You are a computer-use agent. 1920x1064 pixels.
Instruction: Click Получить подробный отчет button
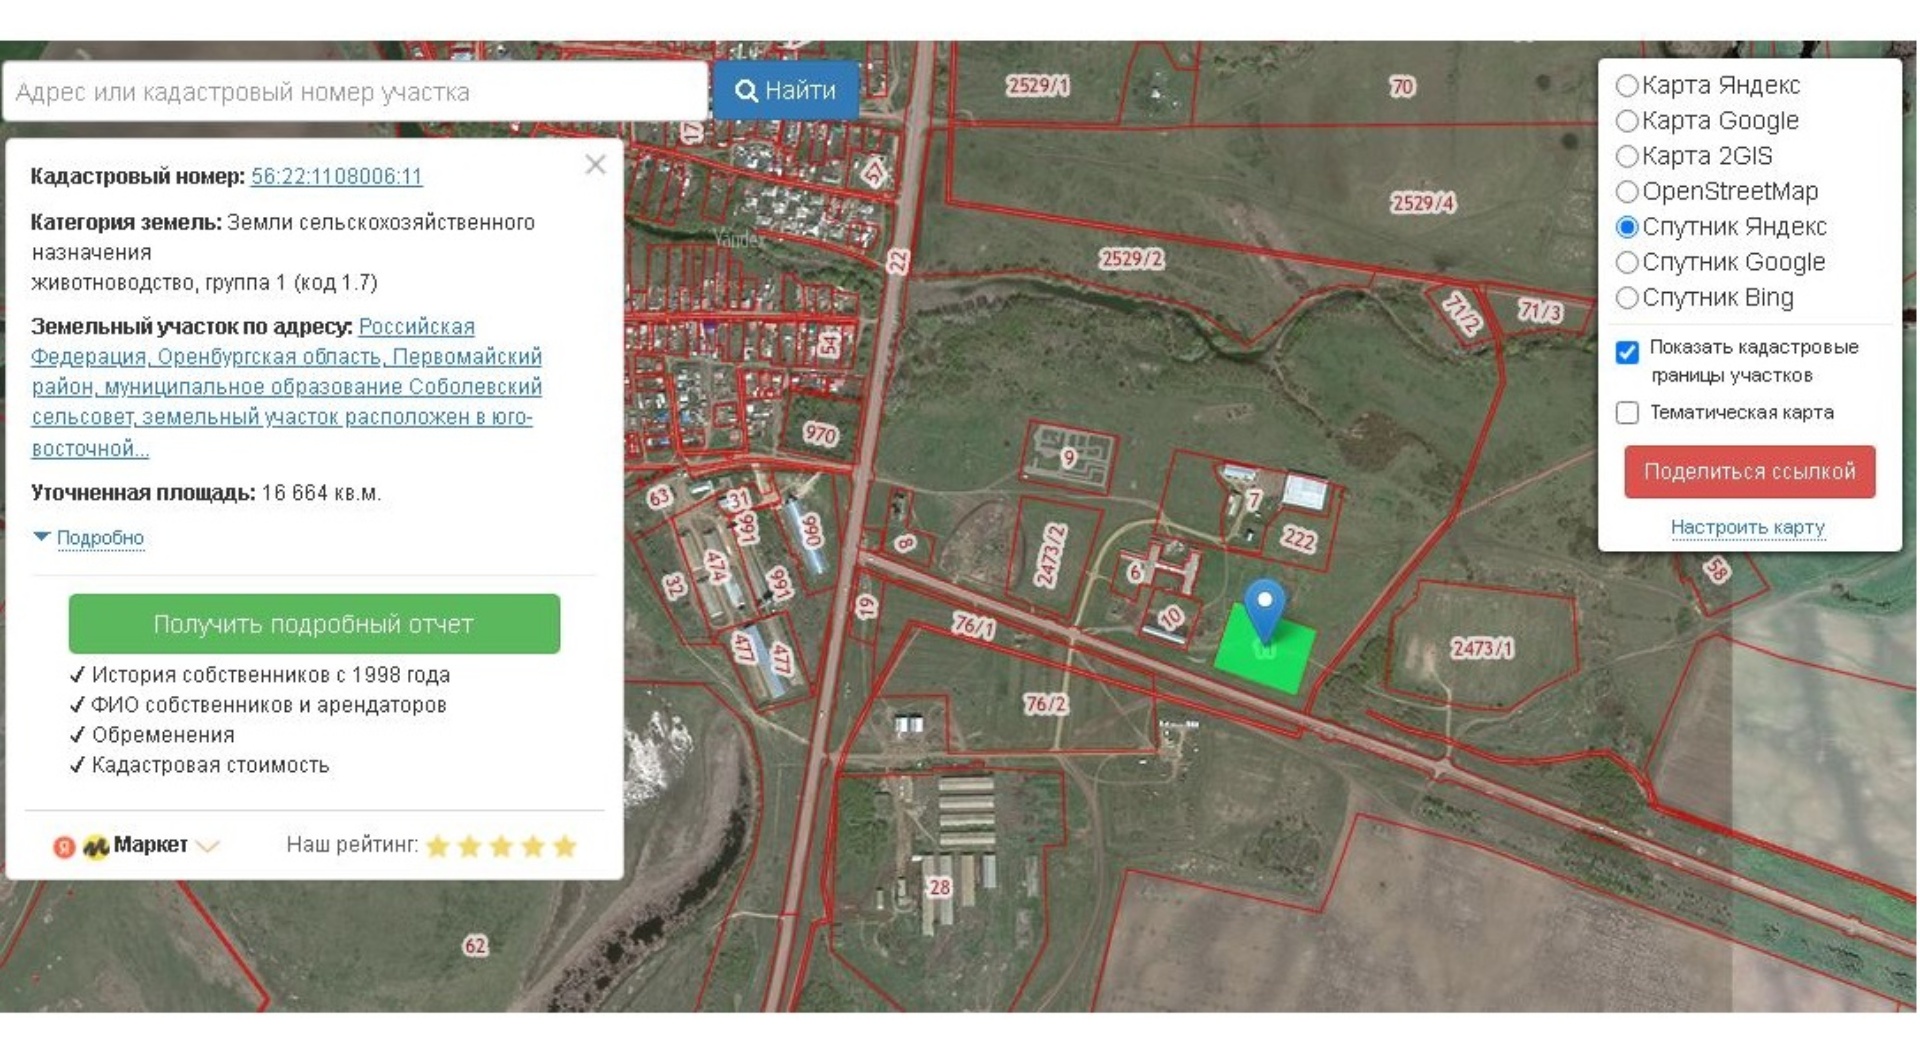pos(314,624)
